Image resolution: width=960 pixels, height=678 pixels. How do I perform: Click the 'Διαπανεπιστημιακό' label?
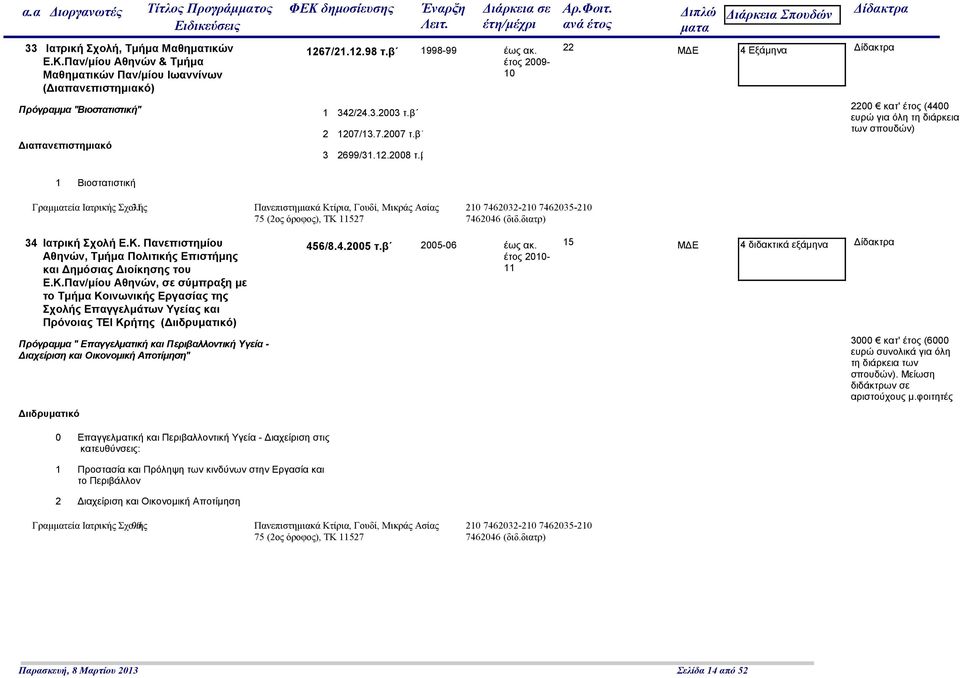65,146
